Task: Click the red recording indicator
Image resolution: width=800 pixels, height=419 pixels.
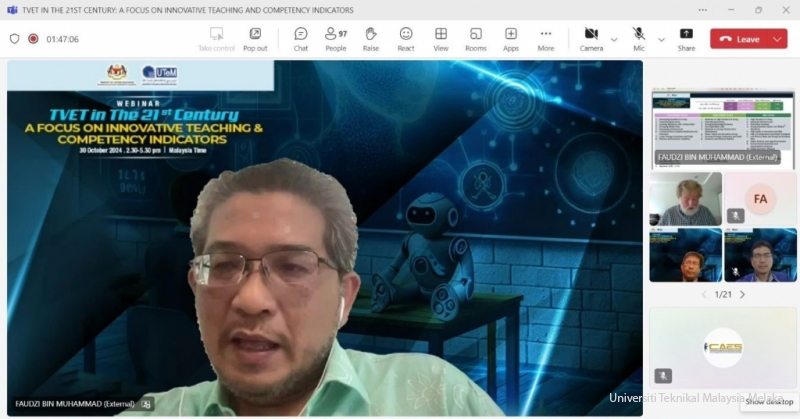Action: pyautogui.click(x=33, y=39)
